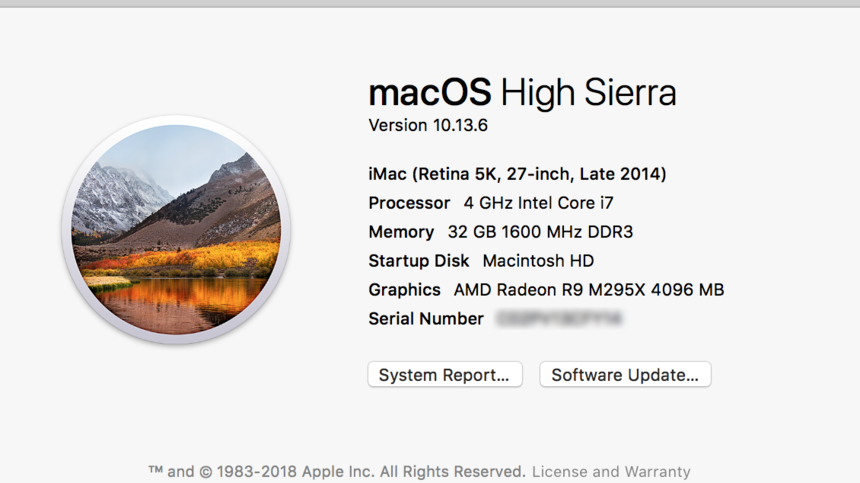Click the "Processor" label
The width and height of the screenshot is (860, 483).
click(x=409, y=203)
